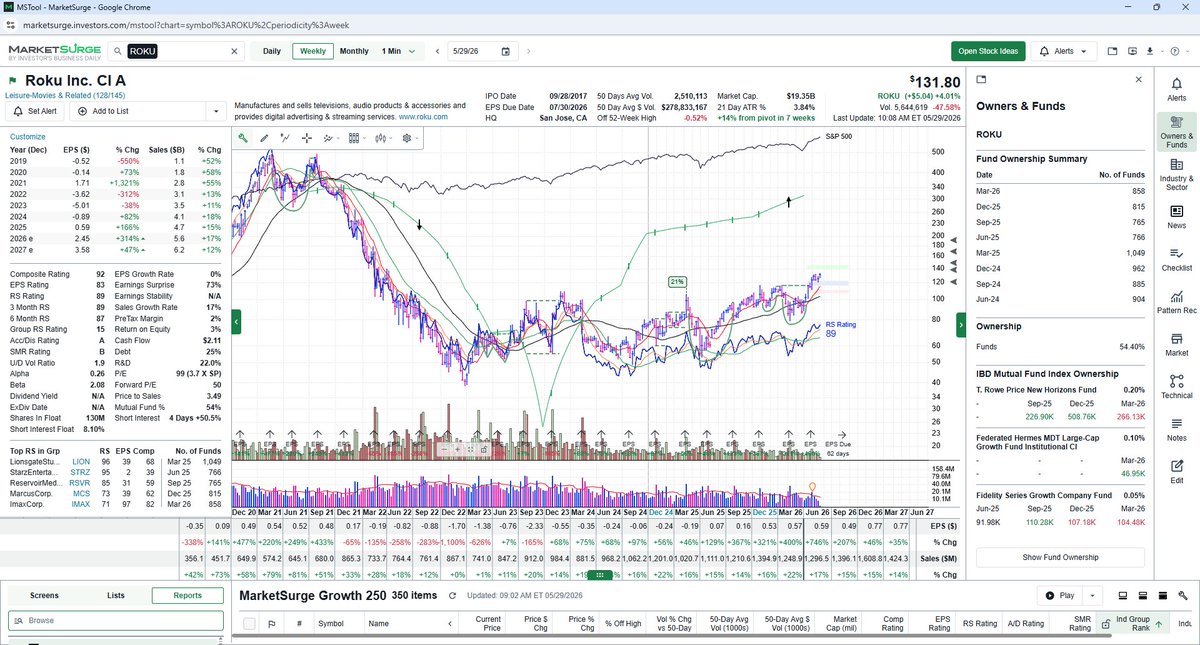Open the Checklist sidebar icon

[1177, 258]
